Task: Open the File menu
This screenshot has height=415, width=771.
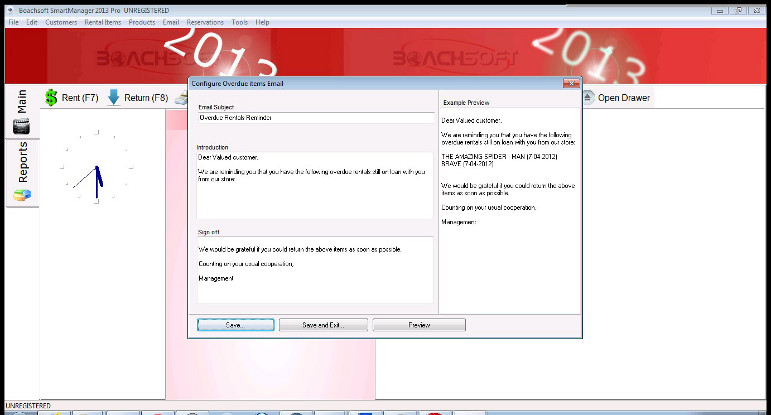Action: (14, 22)
